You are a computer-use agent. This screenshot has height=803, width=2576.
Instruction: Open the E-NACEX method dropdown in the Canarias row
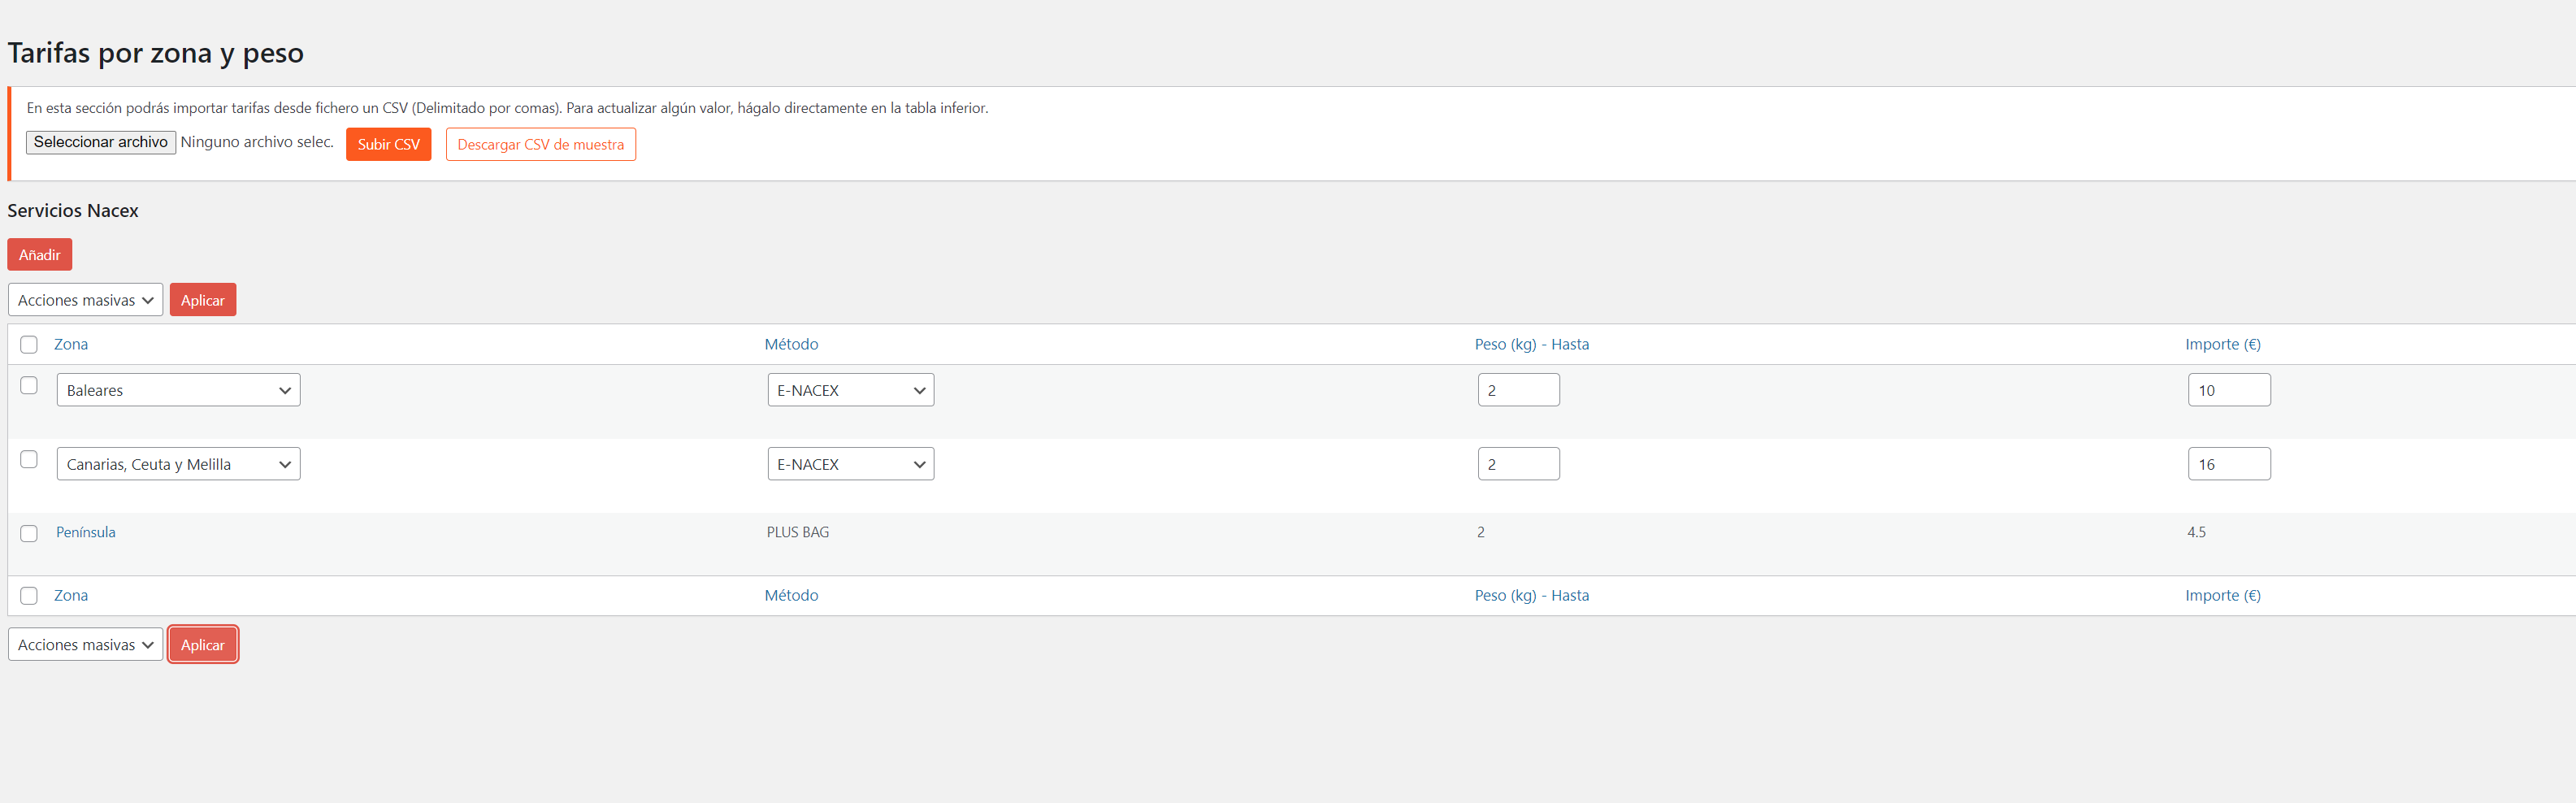point(850,464)
